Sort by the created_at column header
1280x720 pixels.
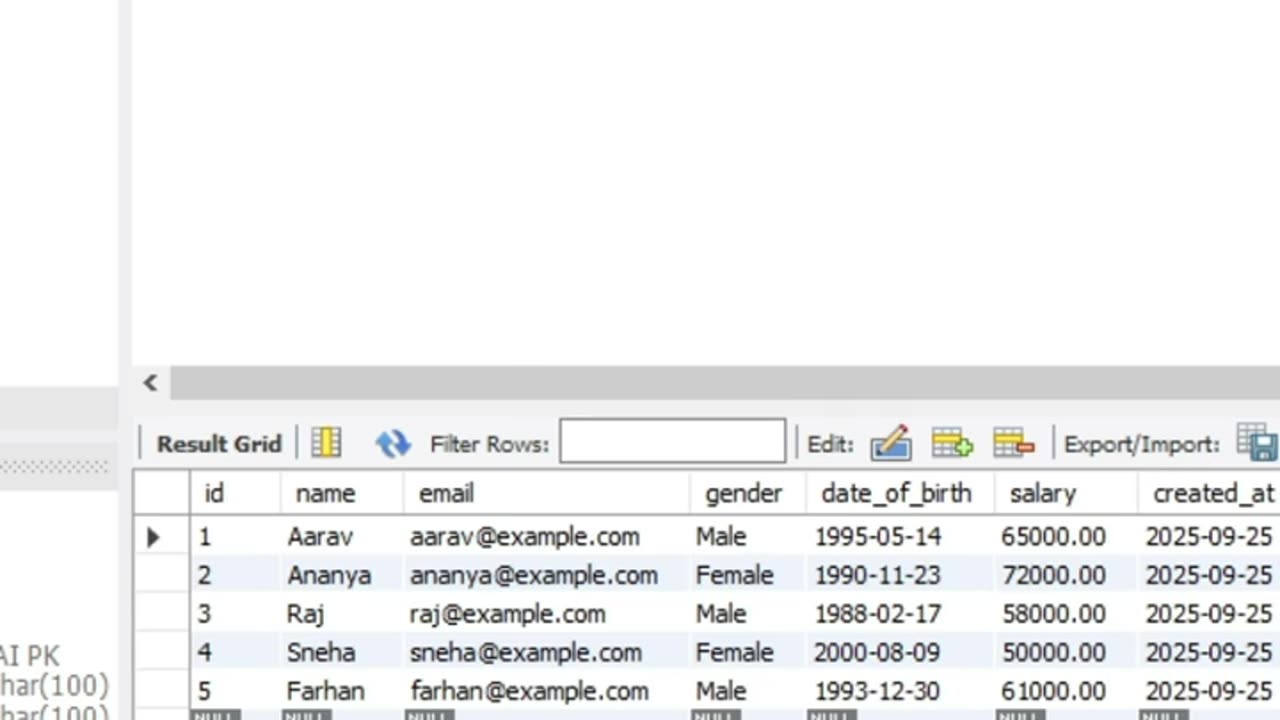(1209, 493)
